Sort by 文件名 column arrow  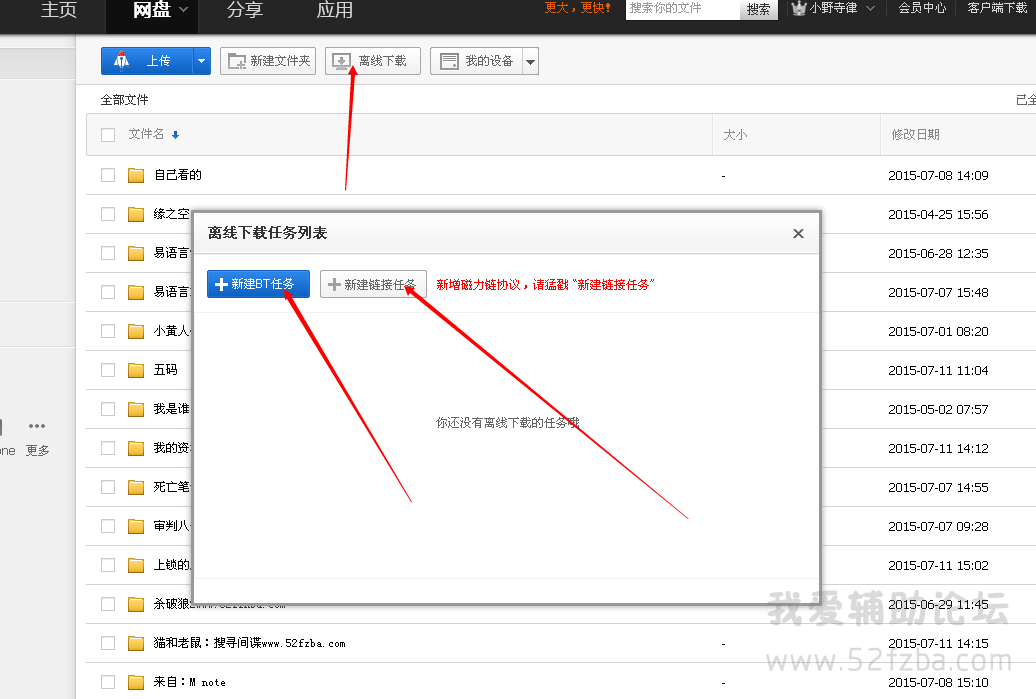176,135
